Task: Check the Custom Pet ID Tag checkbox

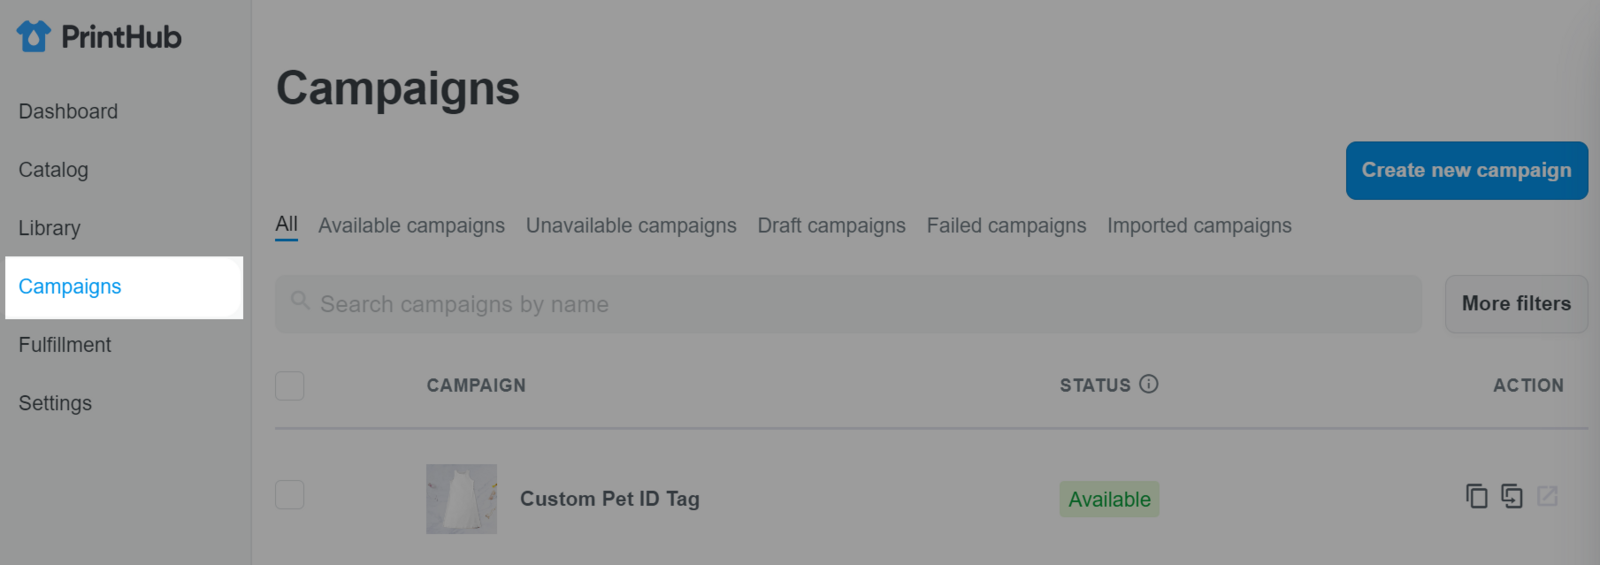Action: click(290, 495)
